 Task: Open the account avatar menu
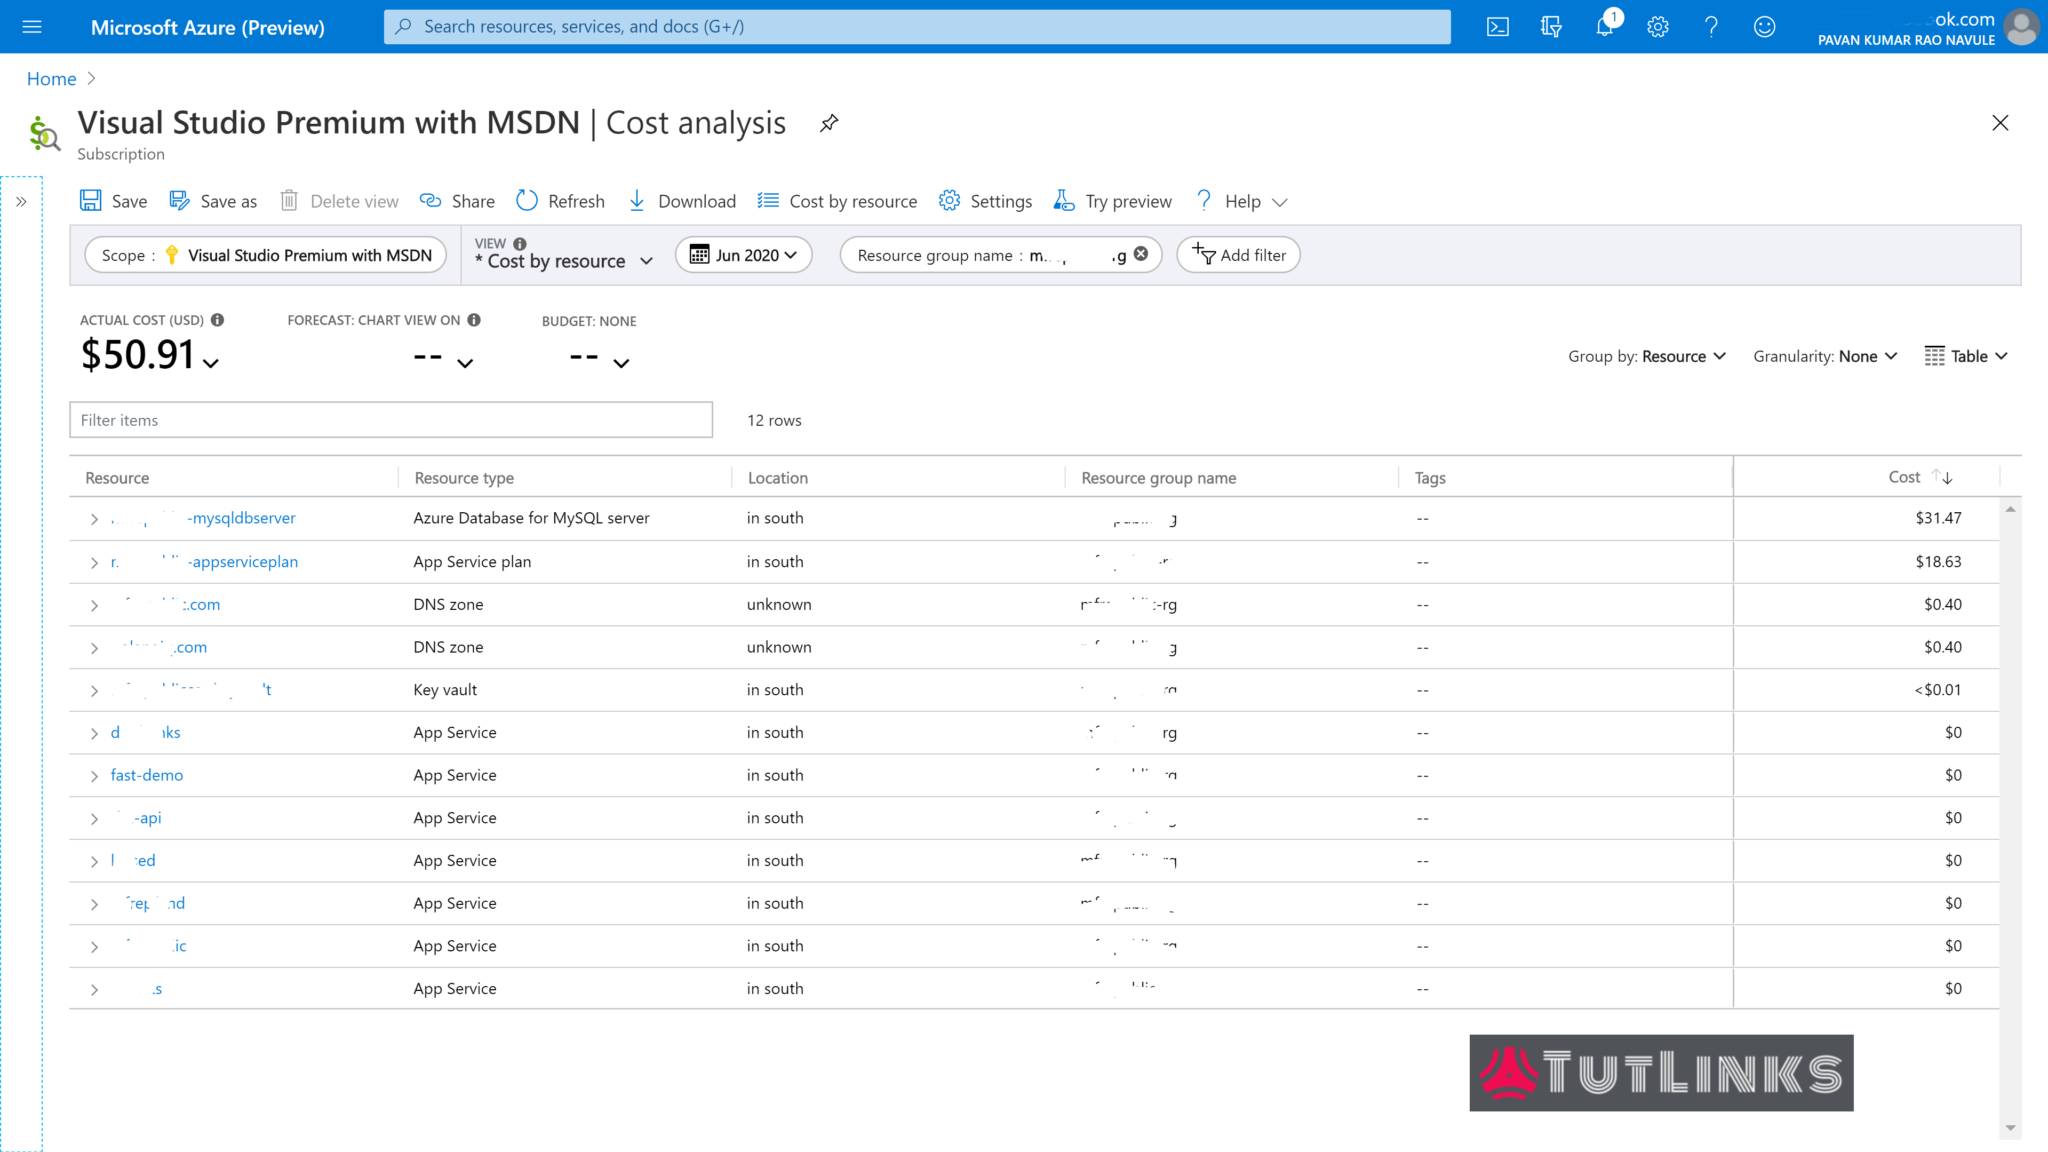click(2021, 27)
